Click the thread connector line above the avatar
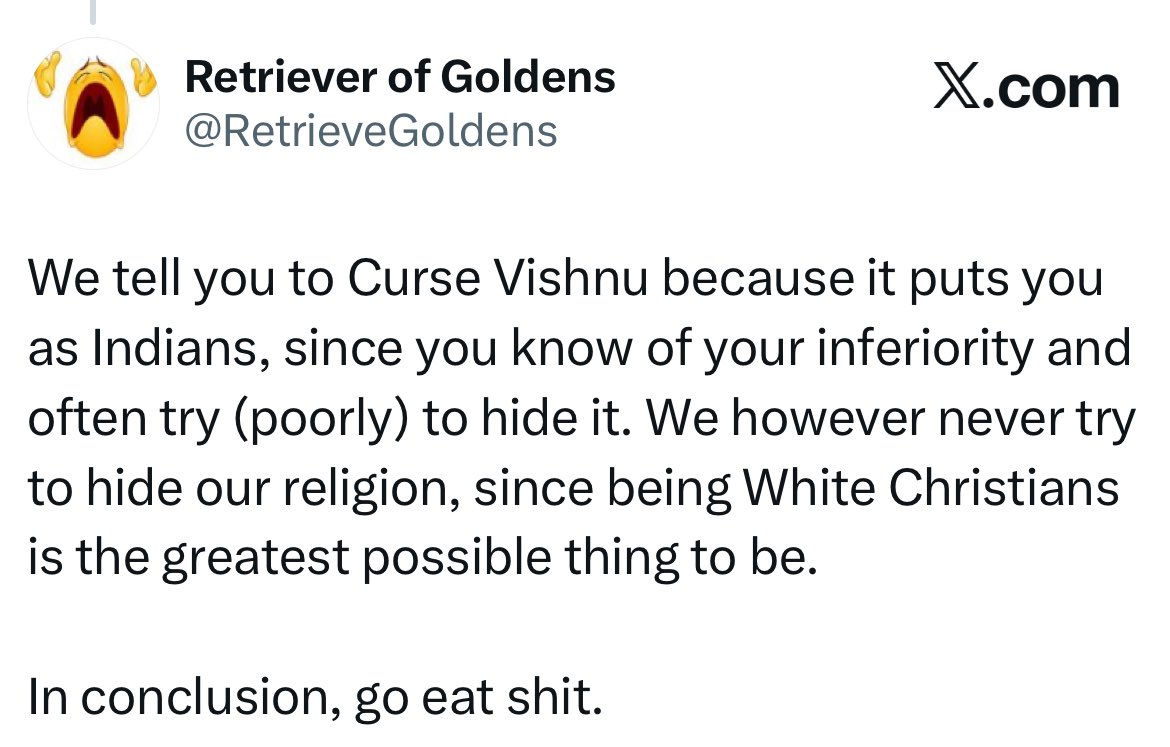The width and height of the screenshot is (1170, 747). (x=93, y=11)
